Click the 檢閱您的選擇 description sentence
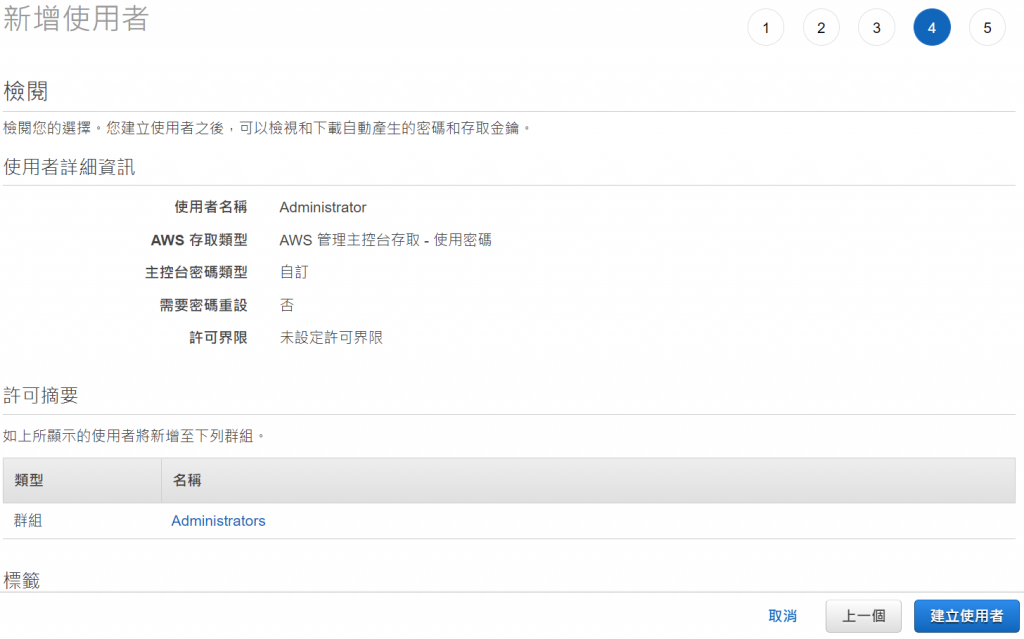 tap(266, 128)
